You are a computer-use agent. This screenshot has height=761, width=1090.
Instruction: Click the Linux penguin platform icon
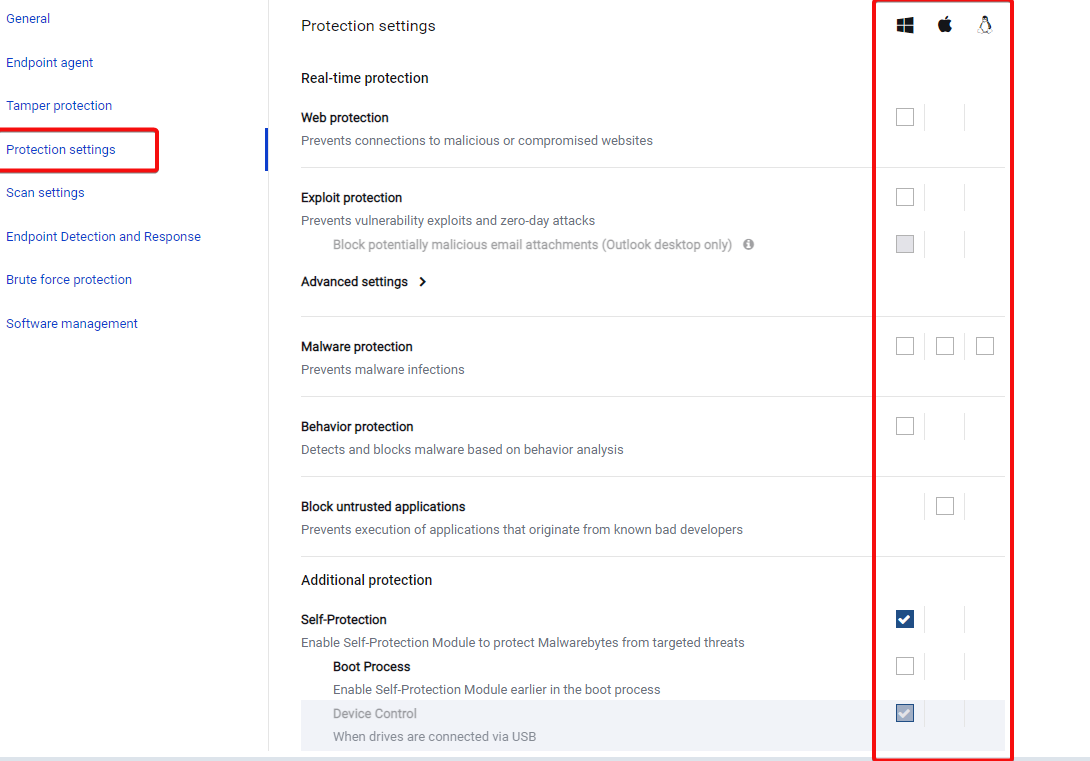(x=985, y=26)
